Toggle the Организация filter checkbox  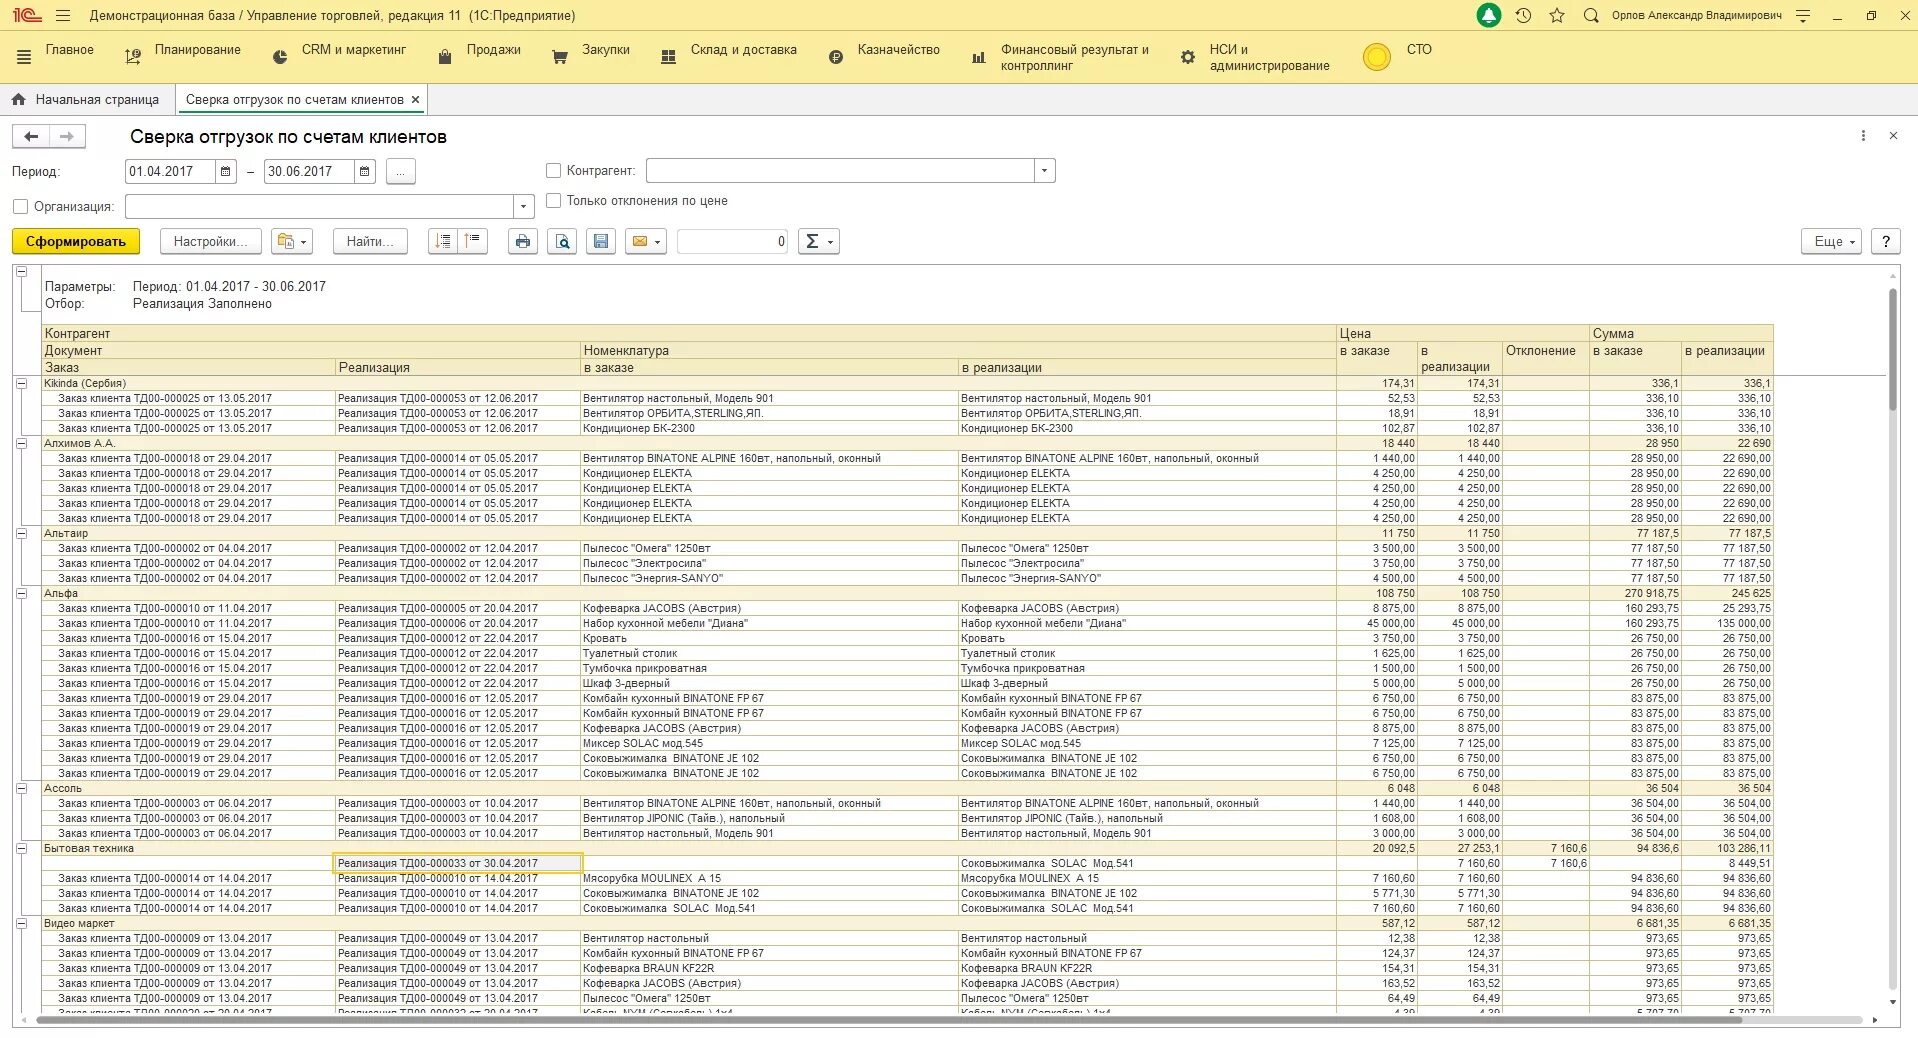click(x=20, y=206)
